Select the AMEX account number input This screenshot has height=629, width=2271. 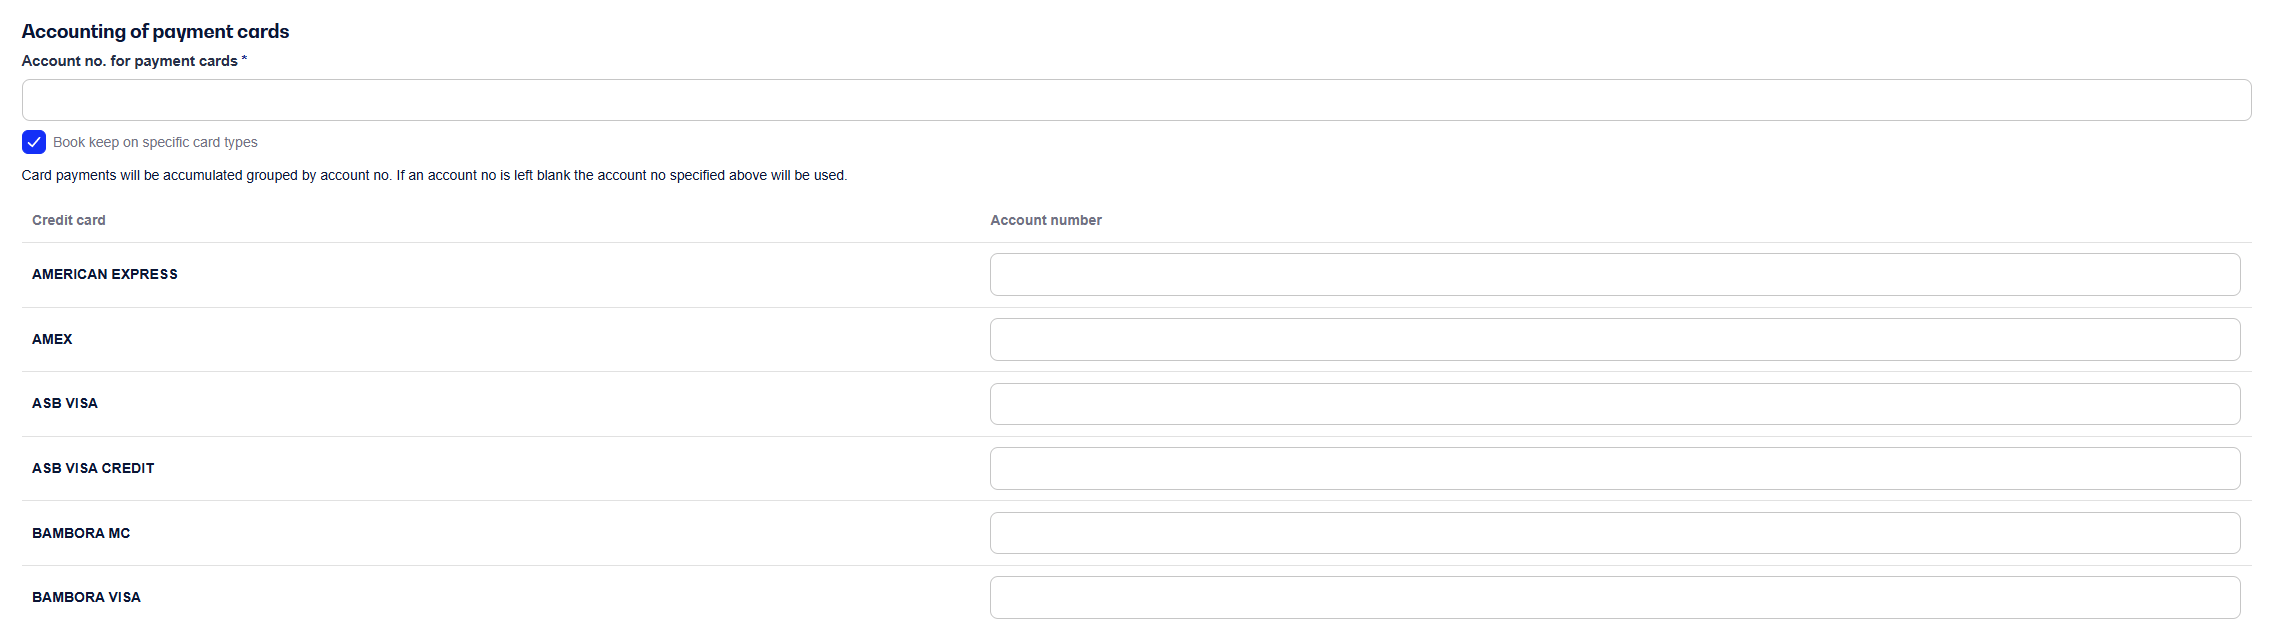(1614, 339)
